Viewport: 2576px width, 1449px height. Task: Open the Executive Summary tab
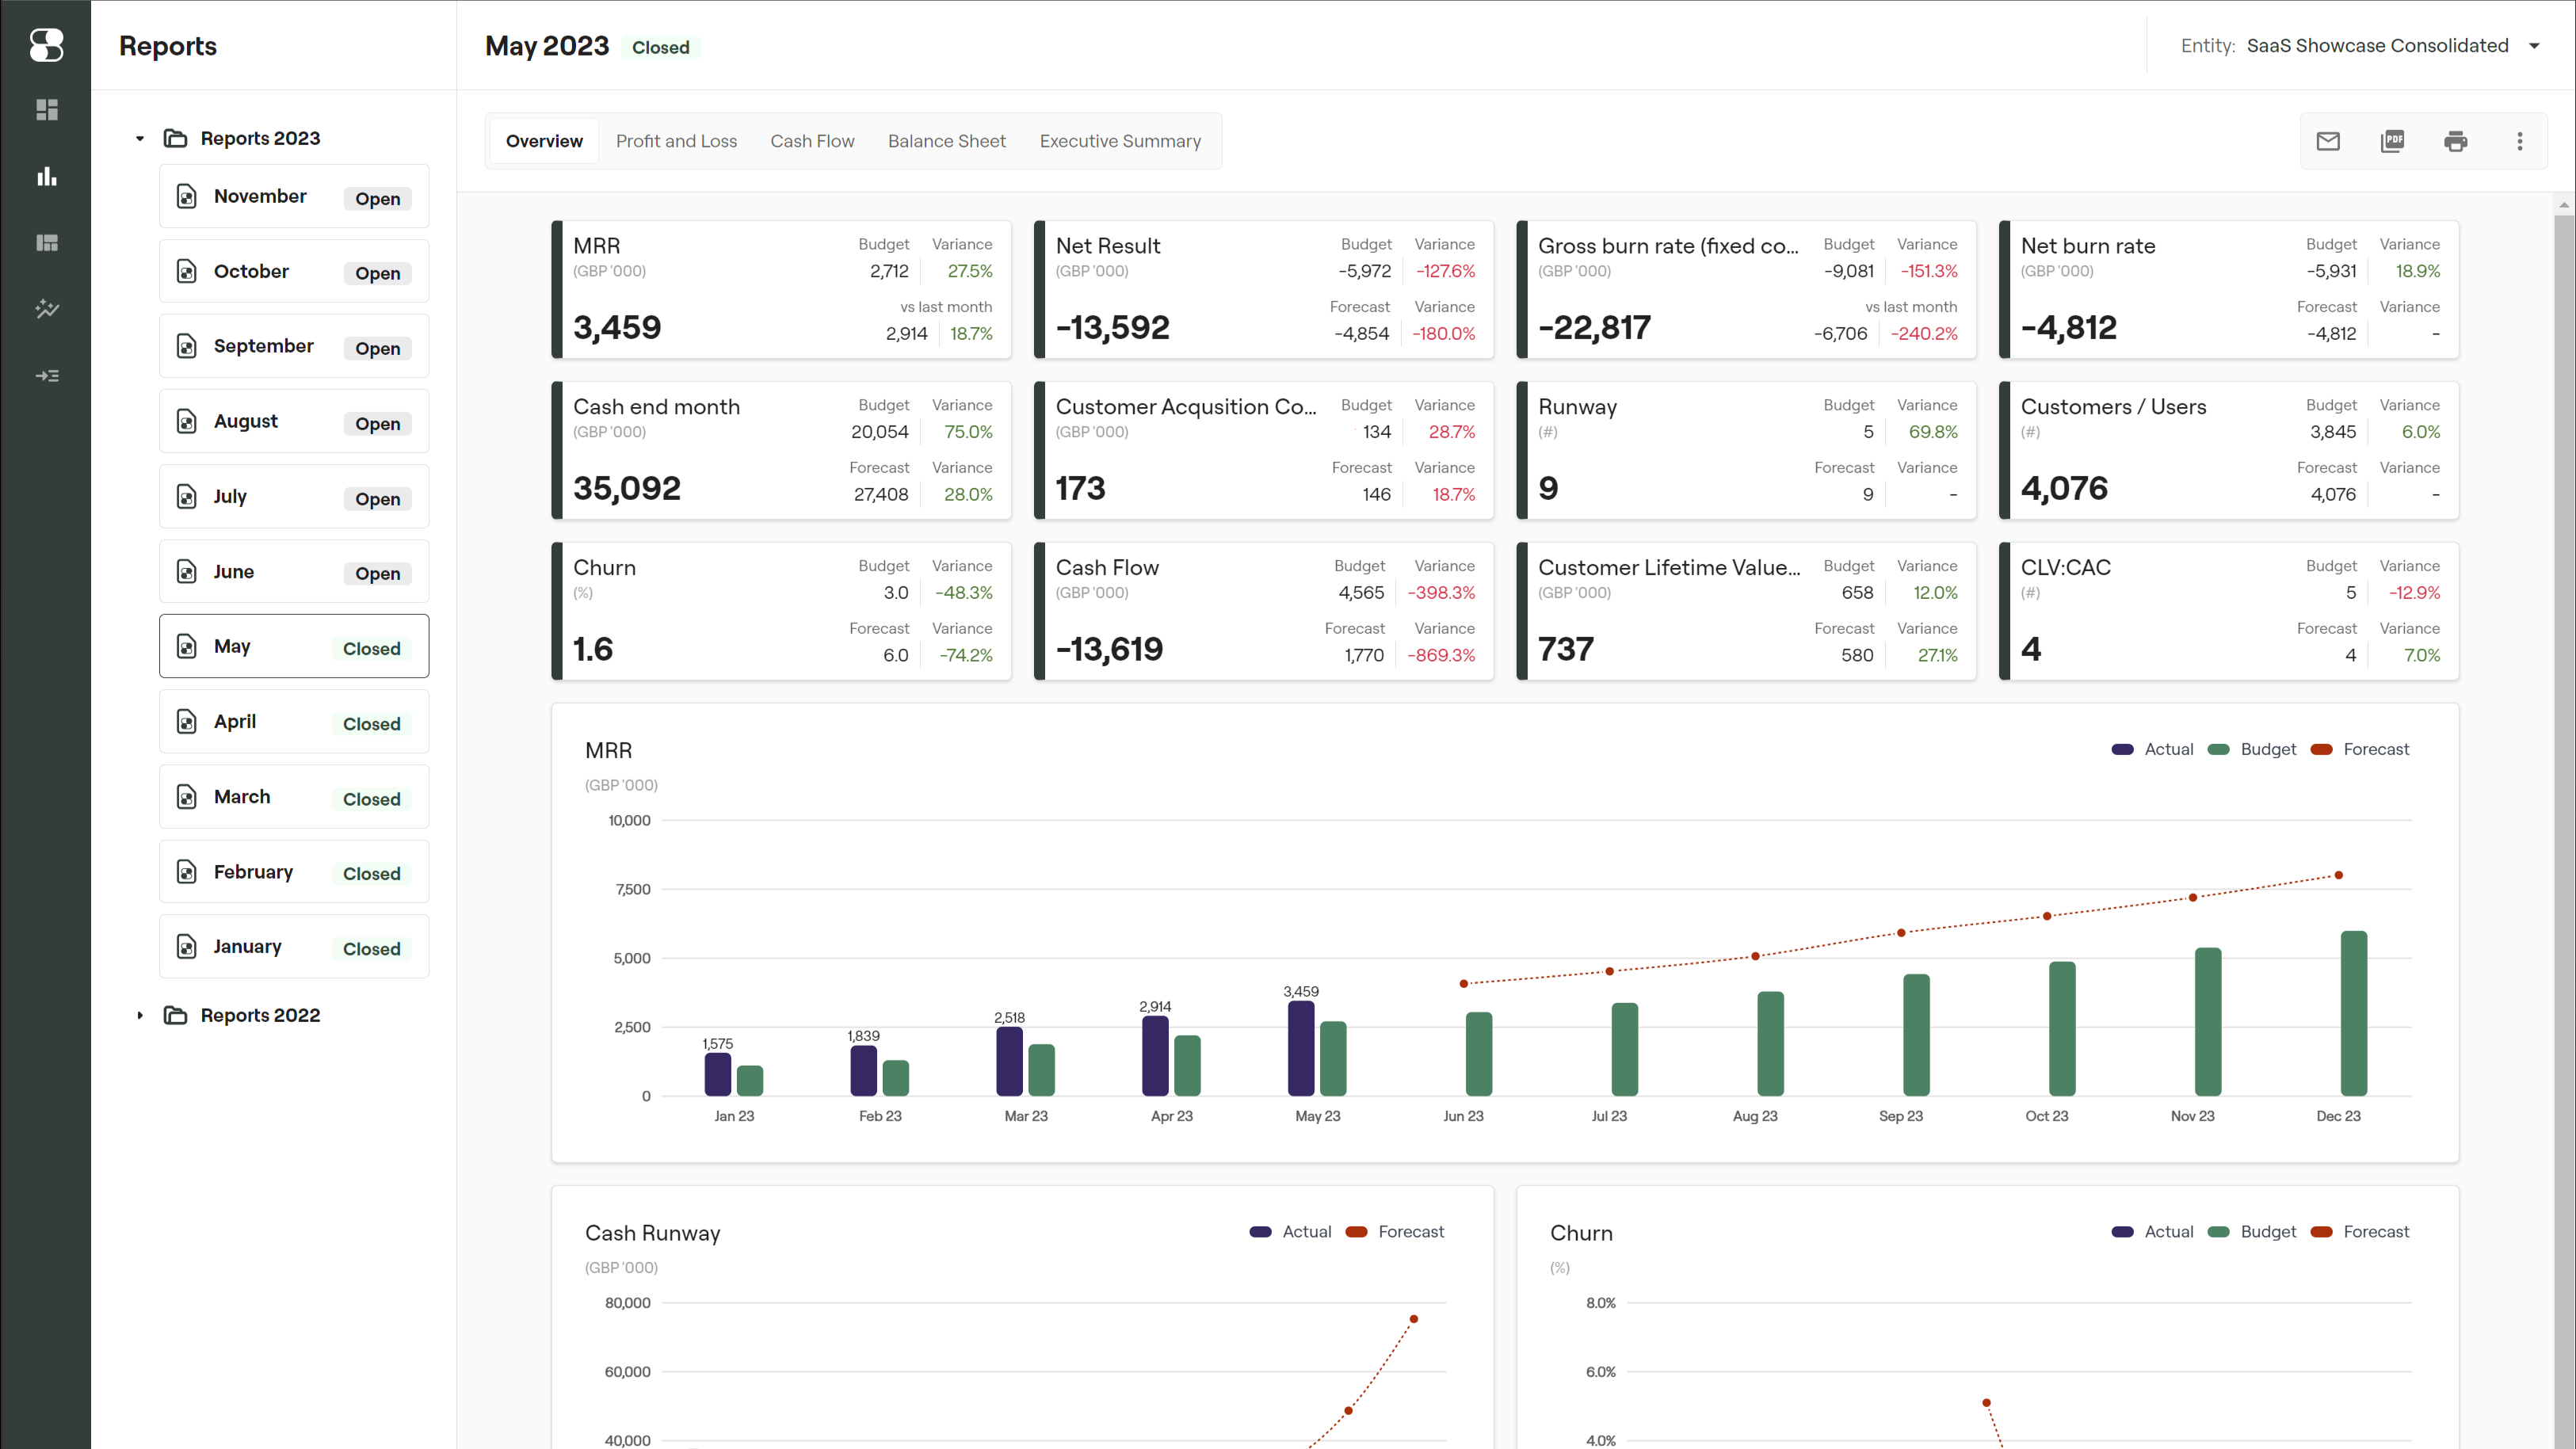(1120, 141)
